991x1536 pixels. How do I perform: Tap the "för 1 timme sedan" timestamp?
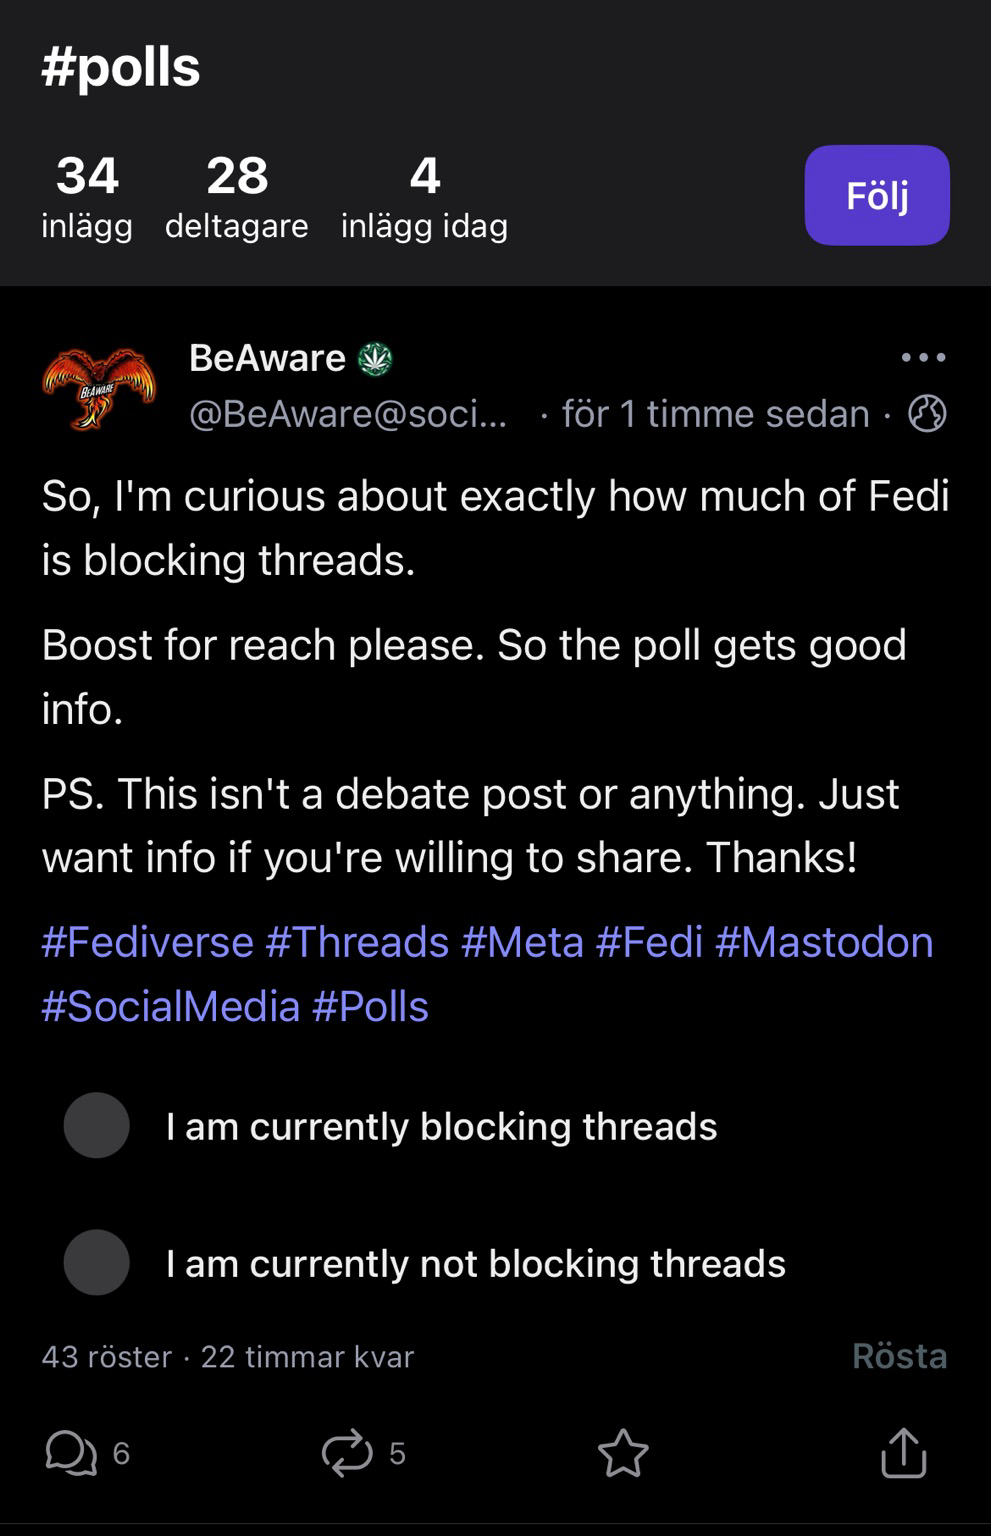click(x=715, y=414)
